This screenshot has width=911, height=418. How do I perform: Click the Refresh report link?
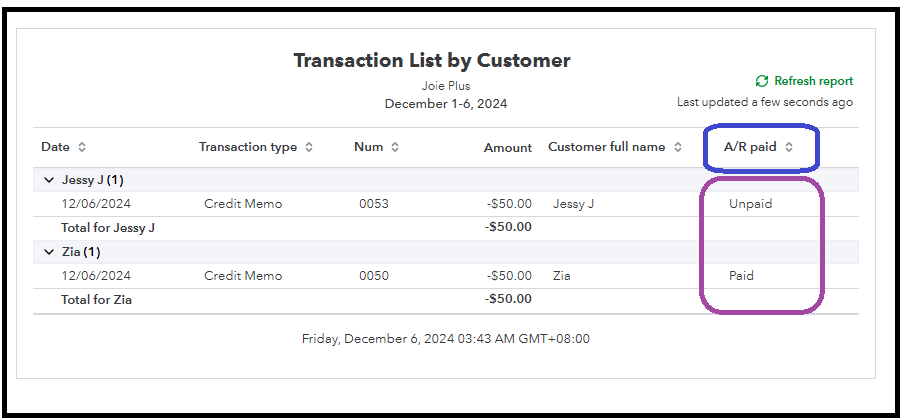[813, 81]
